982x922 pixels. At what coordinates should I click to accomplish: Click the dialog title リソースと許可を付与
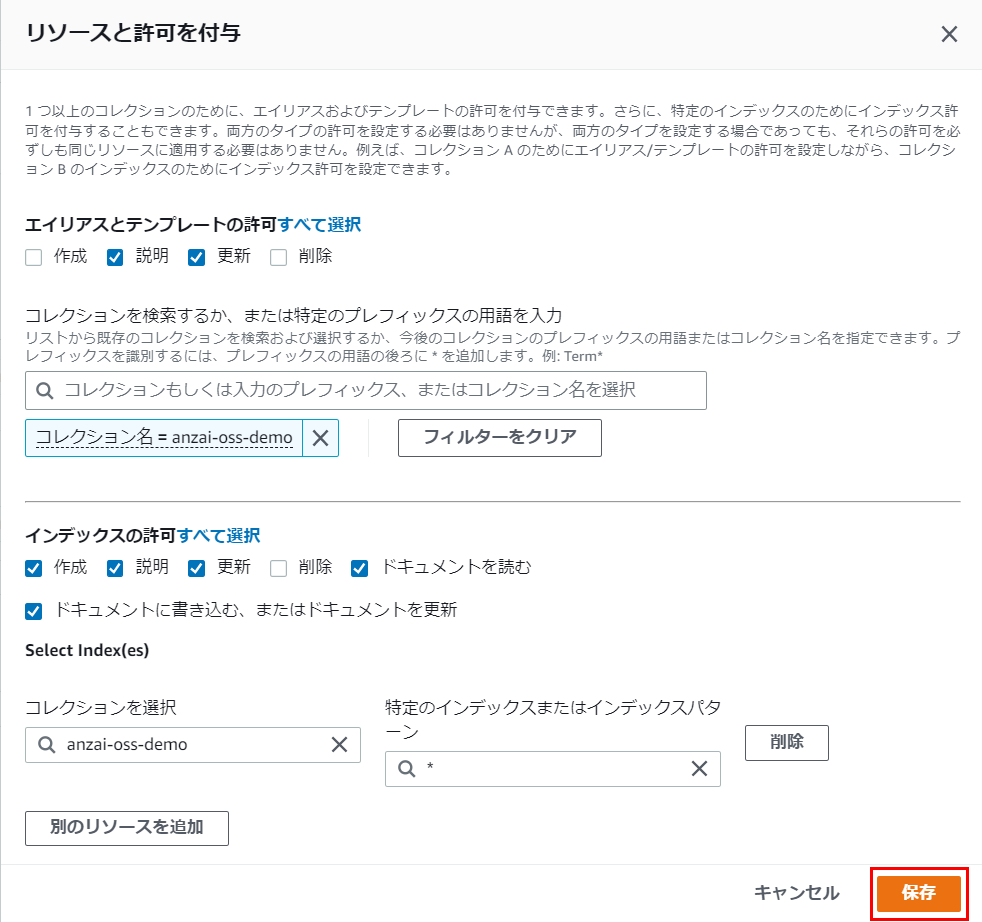coord(133,33)
